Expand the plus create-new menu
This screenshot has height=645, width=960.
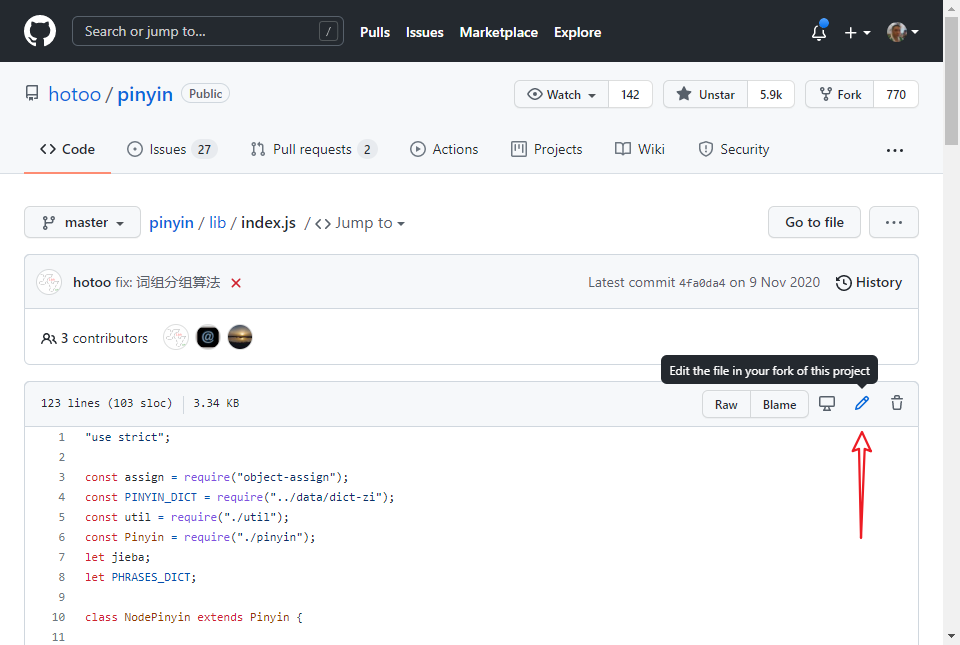[857, 32]
